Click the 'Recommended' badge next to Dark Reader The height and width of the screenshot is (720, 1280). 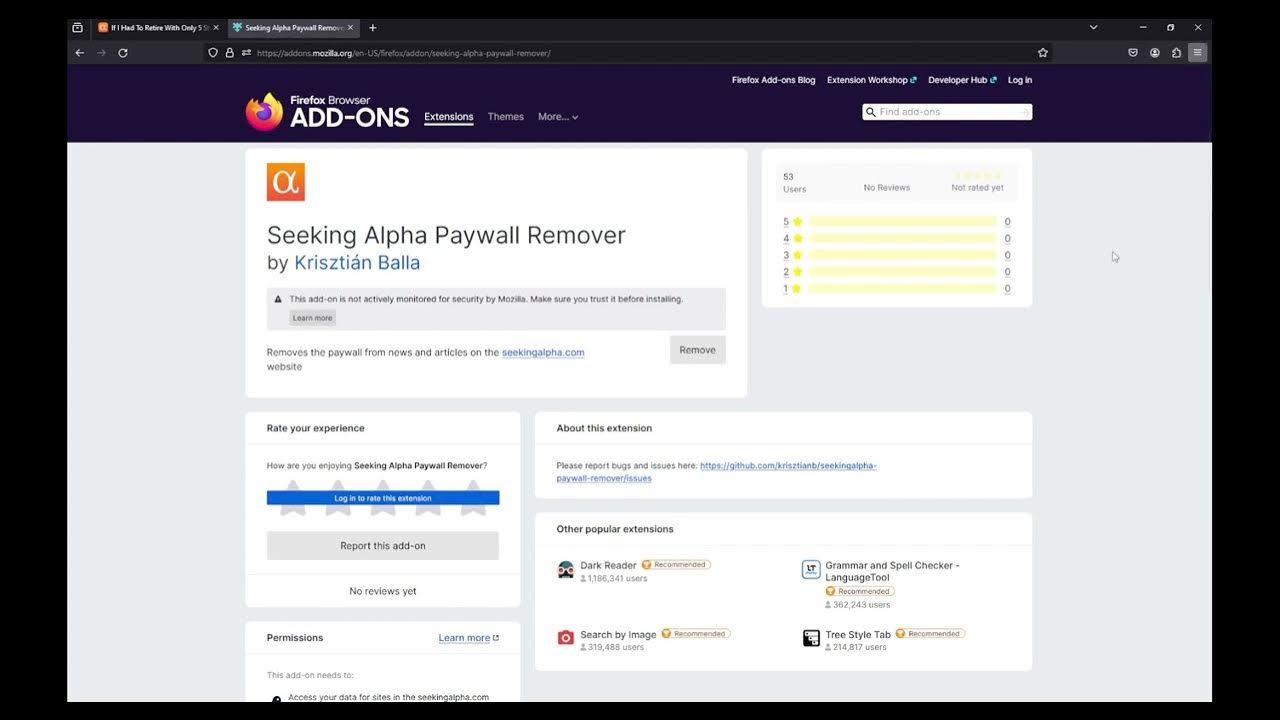pyautogui.click(x=676, y=565)
